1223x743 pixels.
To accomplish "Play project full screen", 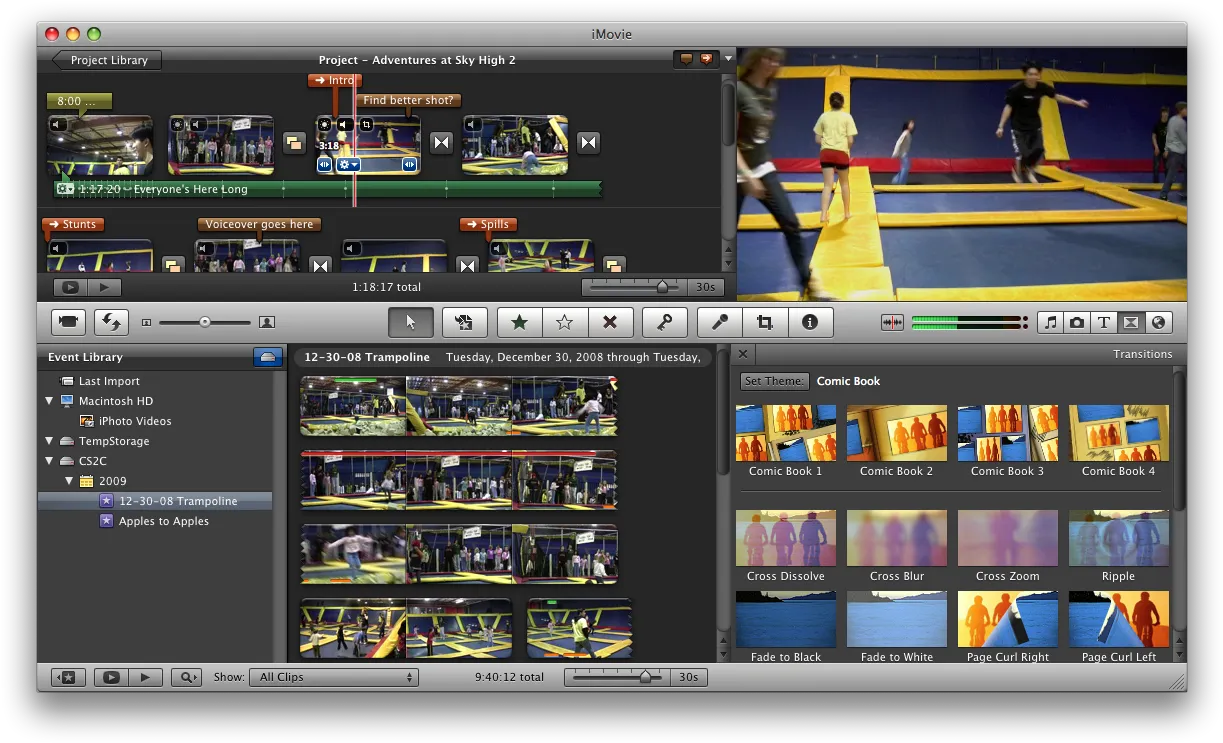I will (71, 287).
